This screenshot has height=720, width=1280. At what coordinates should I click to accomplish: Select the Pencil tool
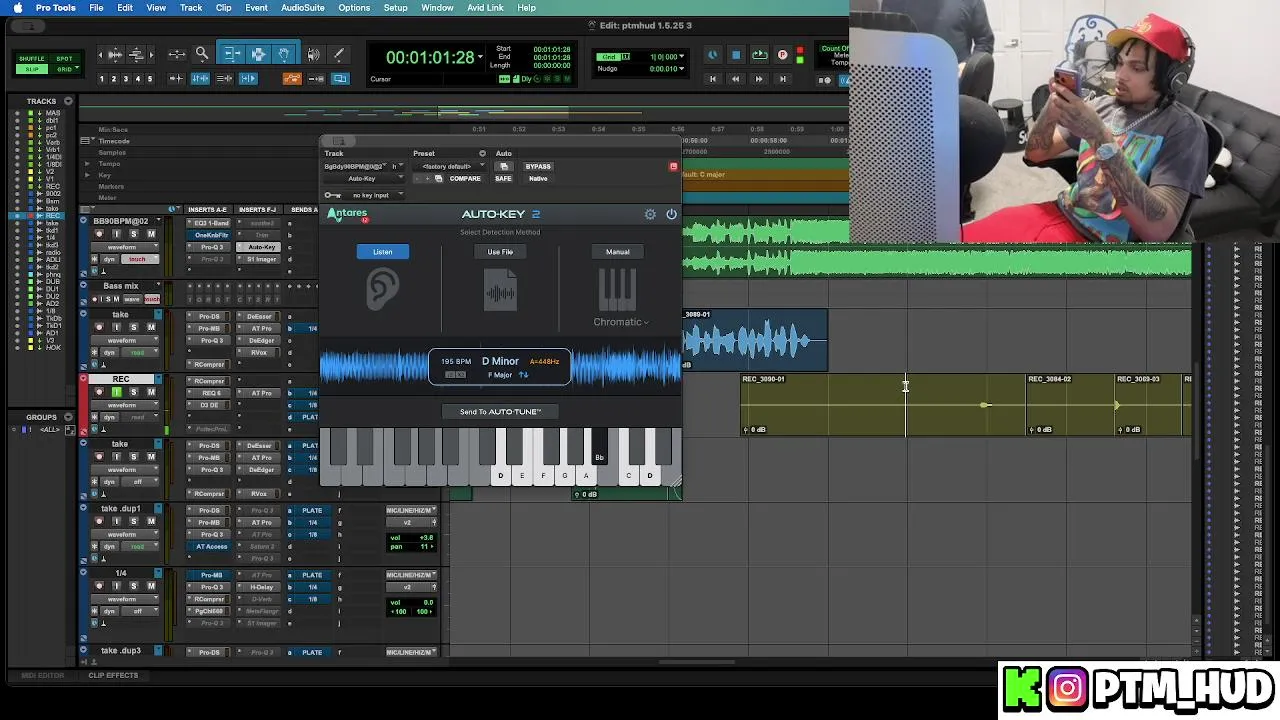click(x=338, y=54)
